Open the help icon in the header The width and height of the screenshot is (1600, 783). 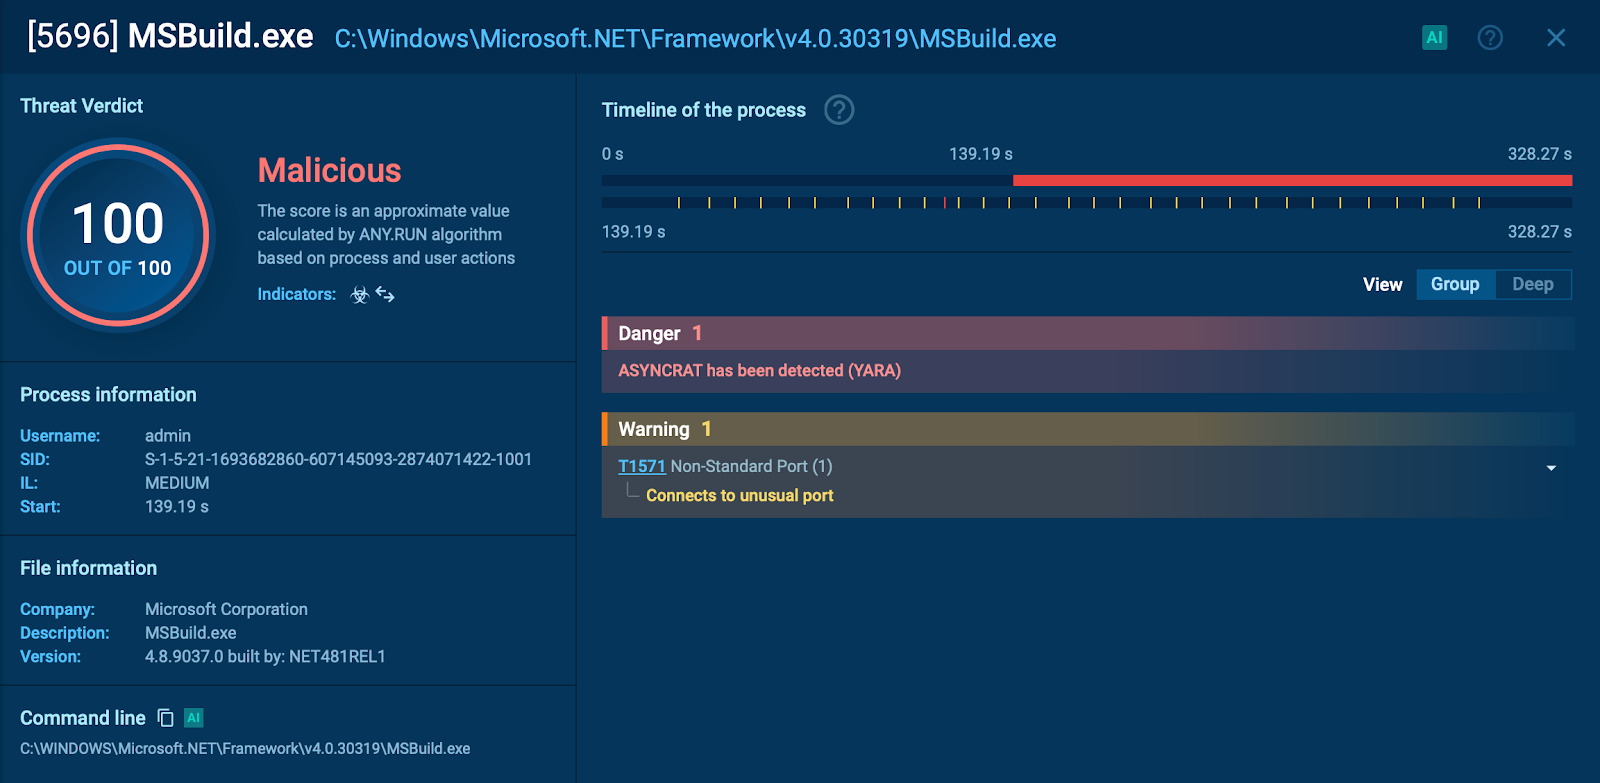[1490, 38]
